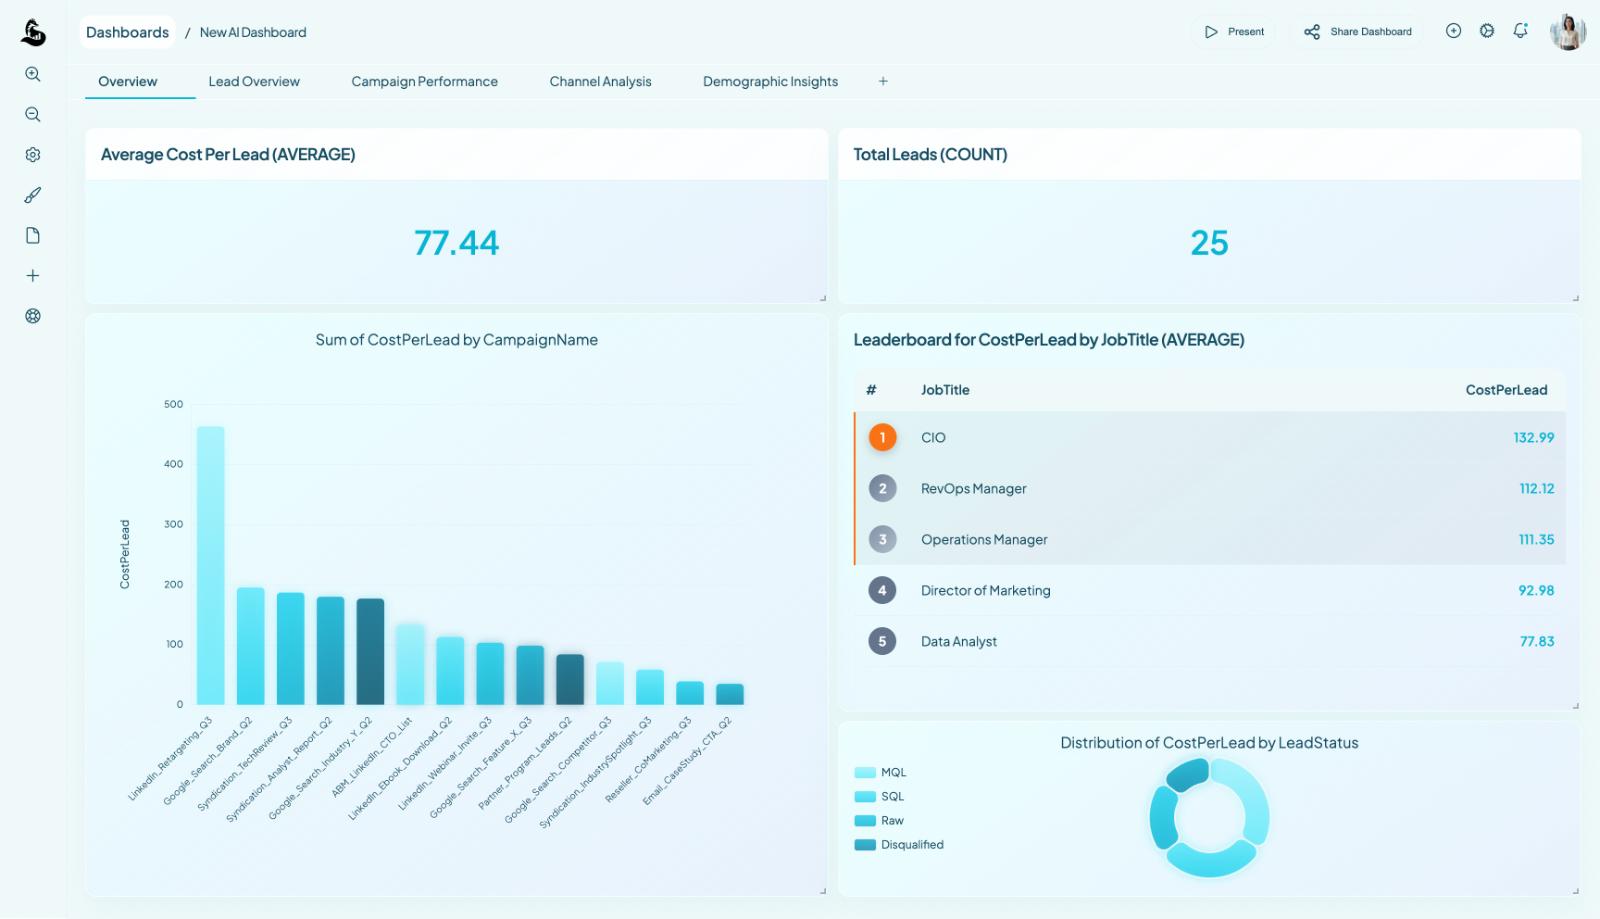This screenshot has width=1600, height=919.
Task: Open the settings gear in the left sidebar
Action: coord(33,154)
